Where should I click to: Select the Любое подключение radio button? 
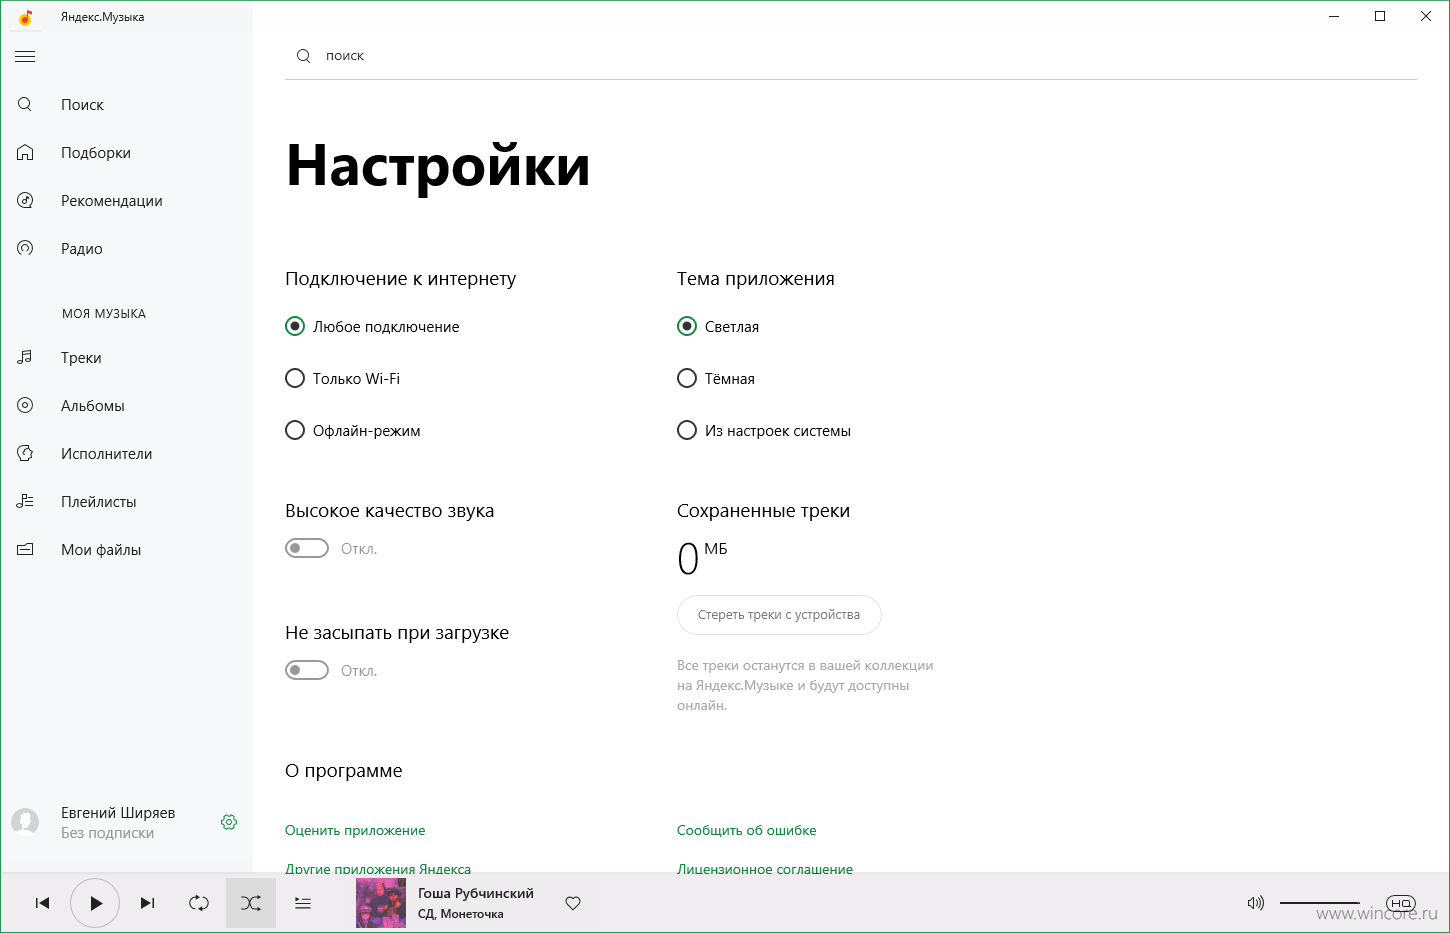click(372, 326)
